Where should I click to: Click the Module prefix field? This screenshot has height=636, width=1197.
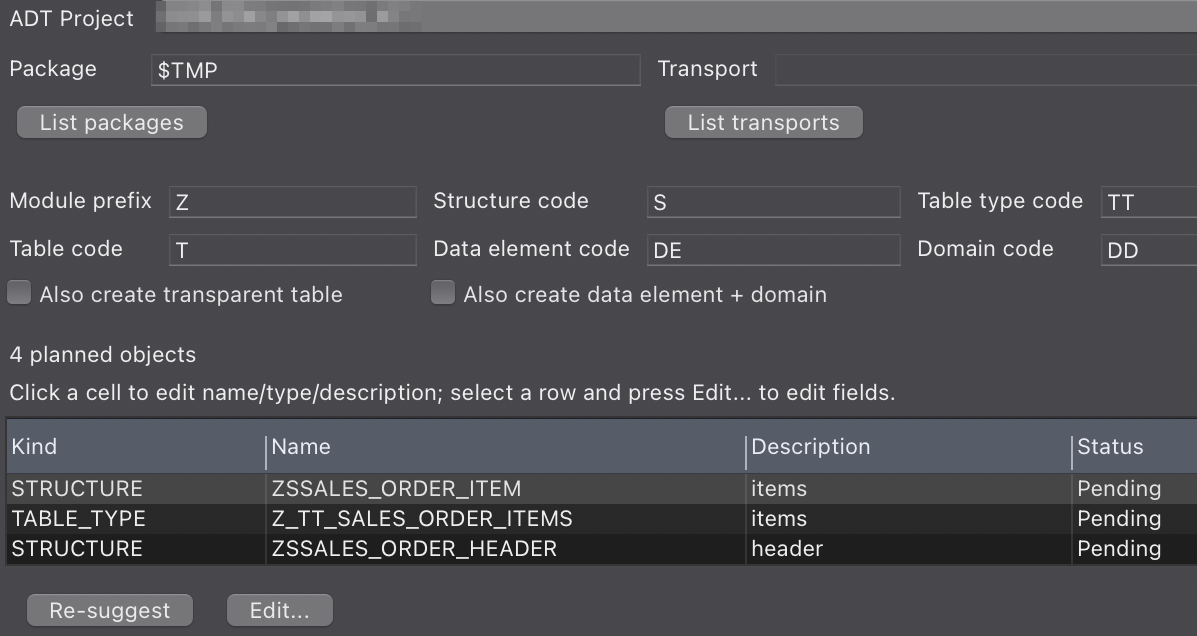[292, 202]
